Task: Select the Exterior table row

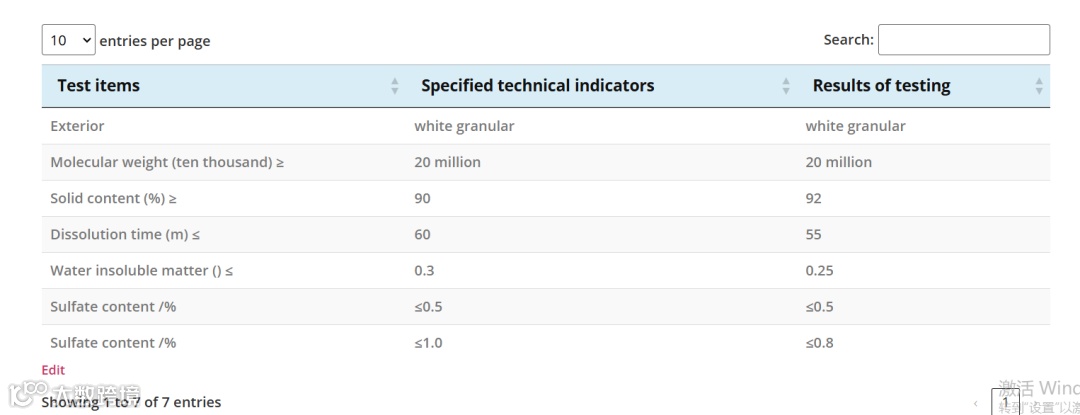Action: (x=546, y=126)
